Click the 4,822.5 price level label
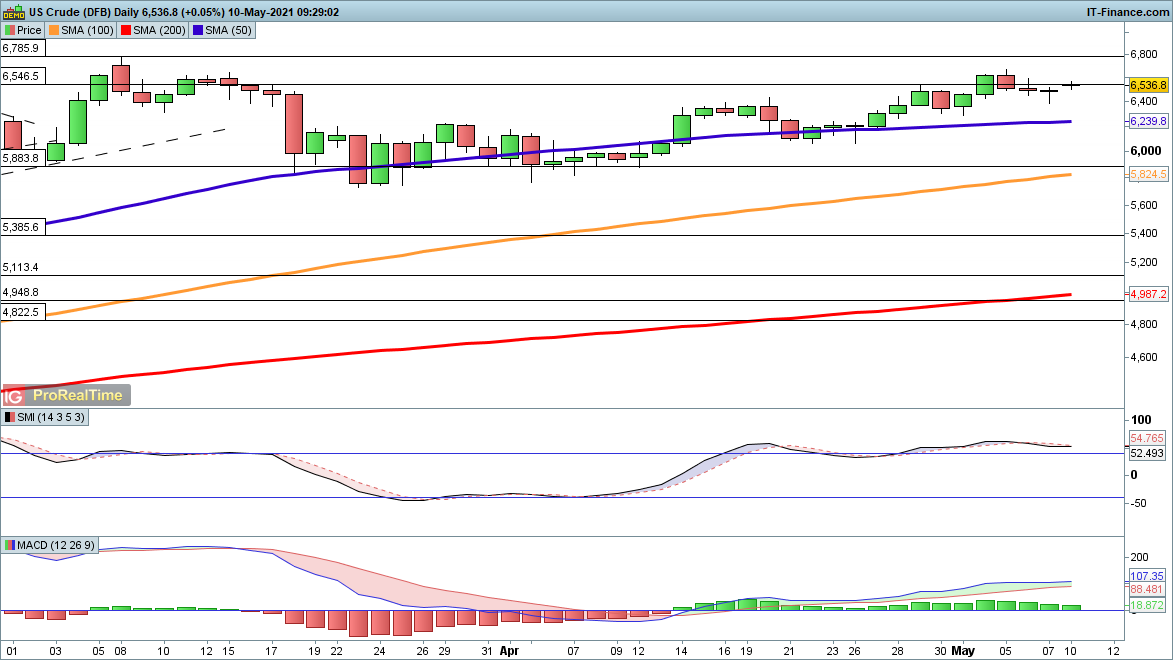The image size is (1173, 660). (21, 312)
